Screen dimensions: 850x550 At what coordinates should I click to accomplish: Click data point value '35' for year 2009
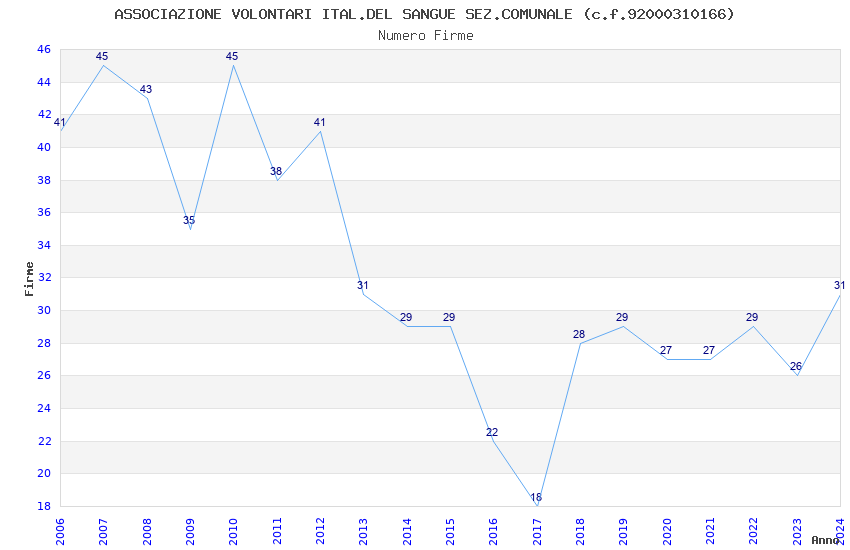tap(189, 221)
